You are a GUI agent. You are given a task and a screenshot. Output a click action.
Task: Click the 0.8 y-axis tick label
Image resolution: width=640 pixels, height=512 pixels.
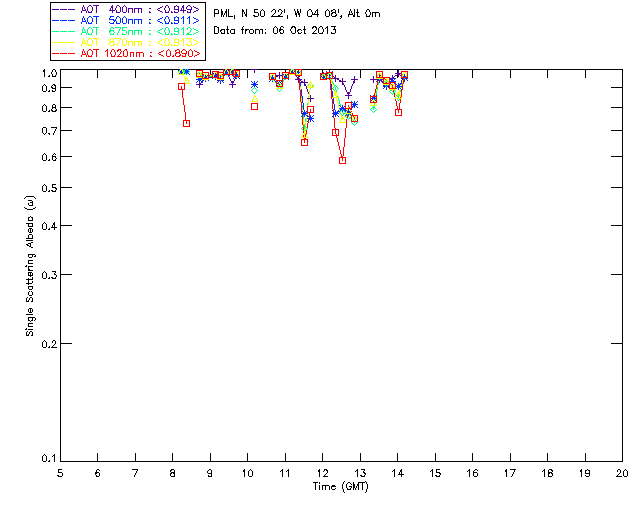pyautogui.click(x=49, y=108)
